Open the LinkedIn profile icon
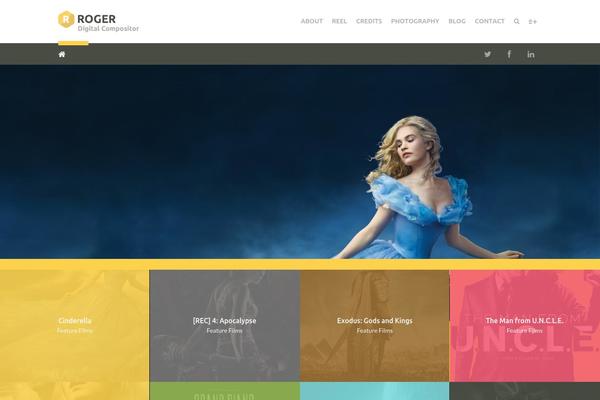The height and width of the screenshot is (400, 600). pos(531,54)
